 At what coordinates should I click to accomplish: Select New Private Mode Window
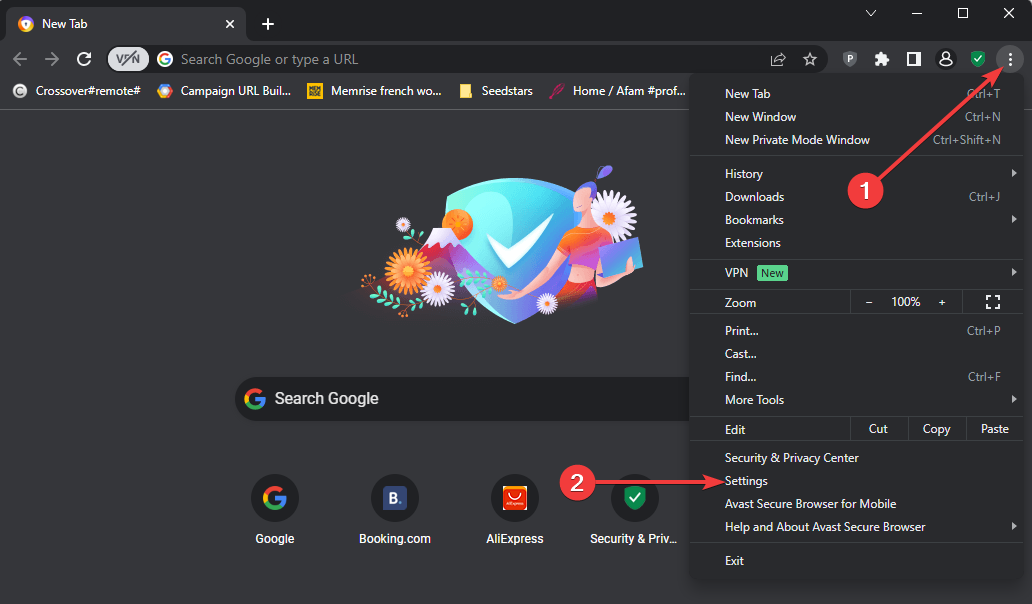pyautogui.click(x=856, y=139)
